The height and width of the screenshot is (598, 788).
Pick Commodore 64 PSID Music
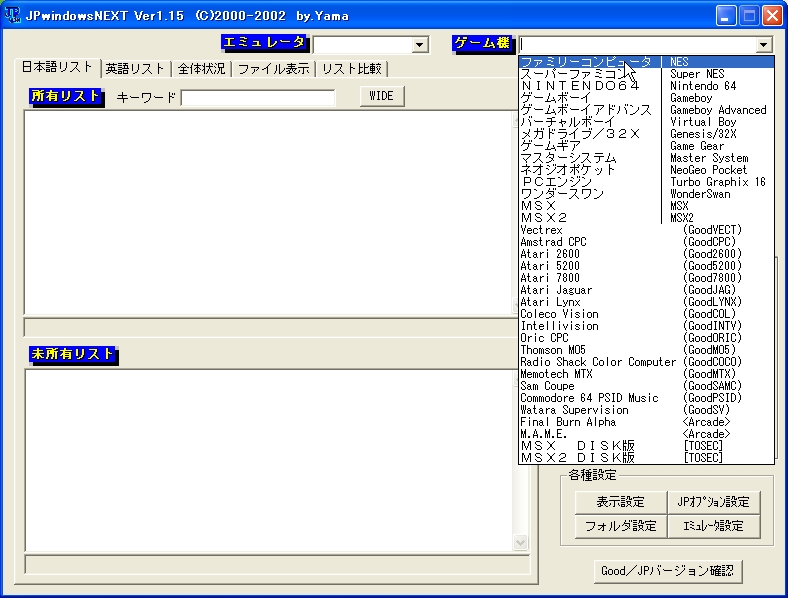coord(646,398)
